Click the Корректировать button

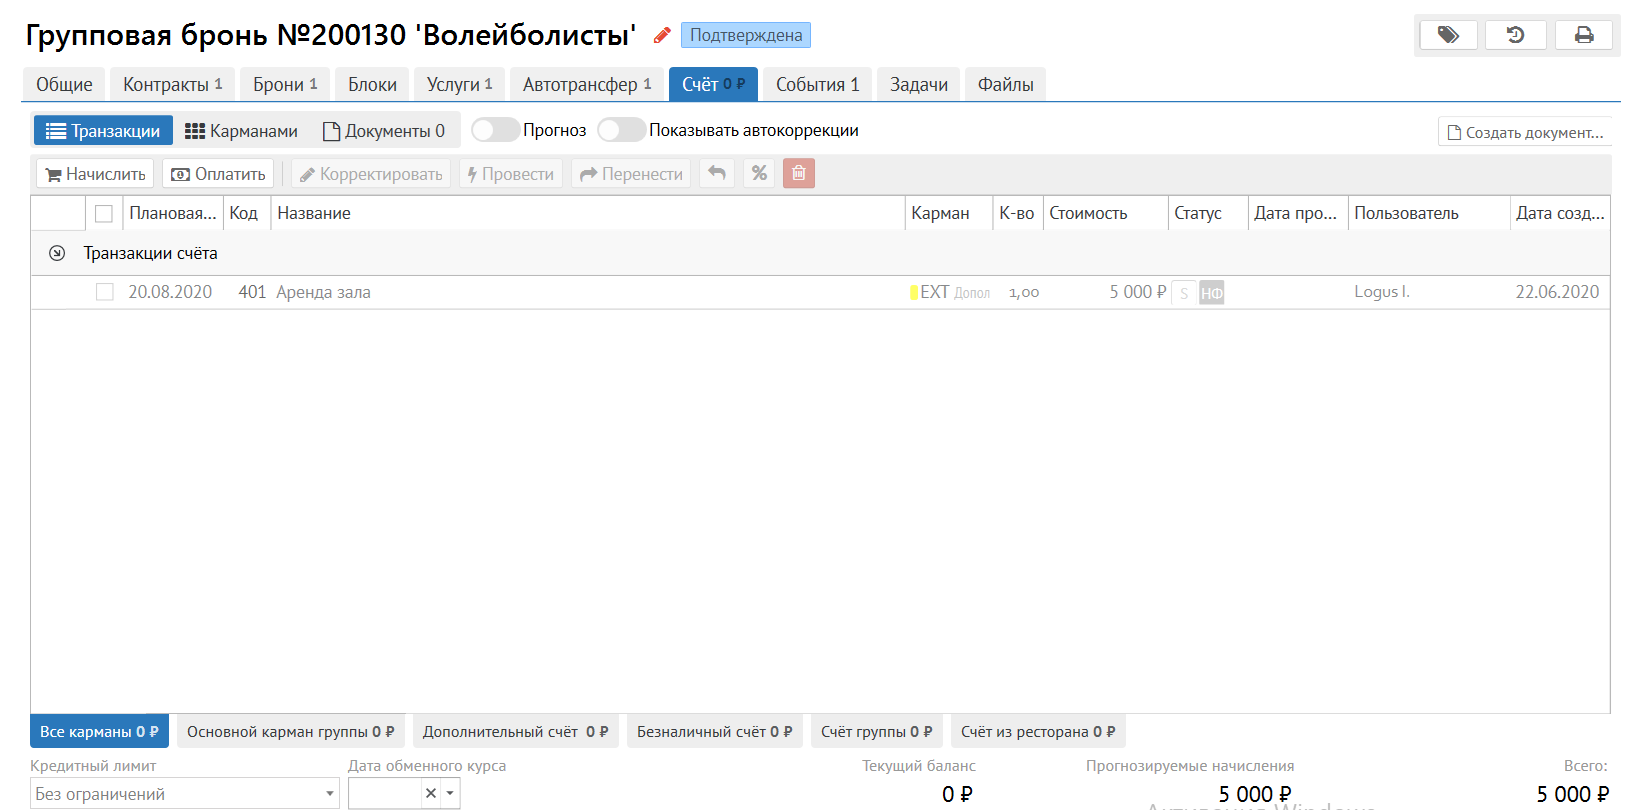(x=371, y=173)
